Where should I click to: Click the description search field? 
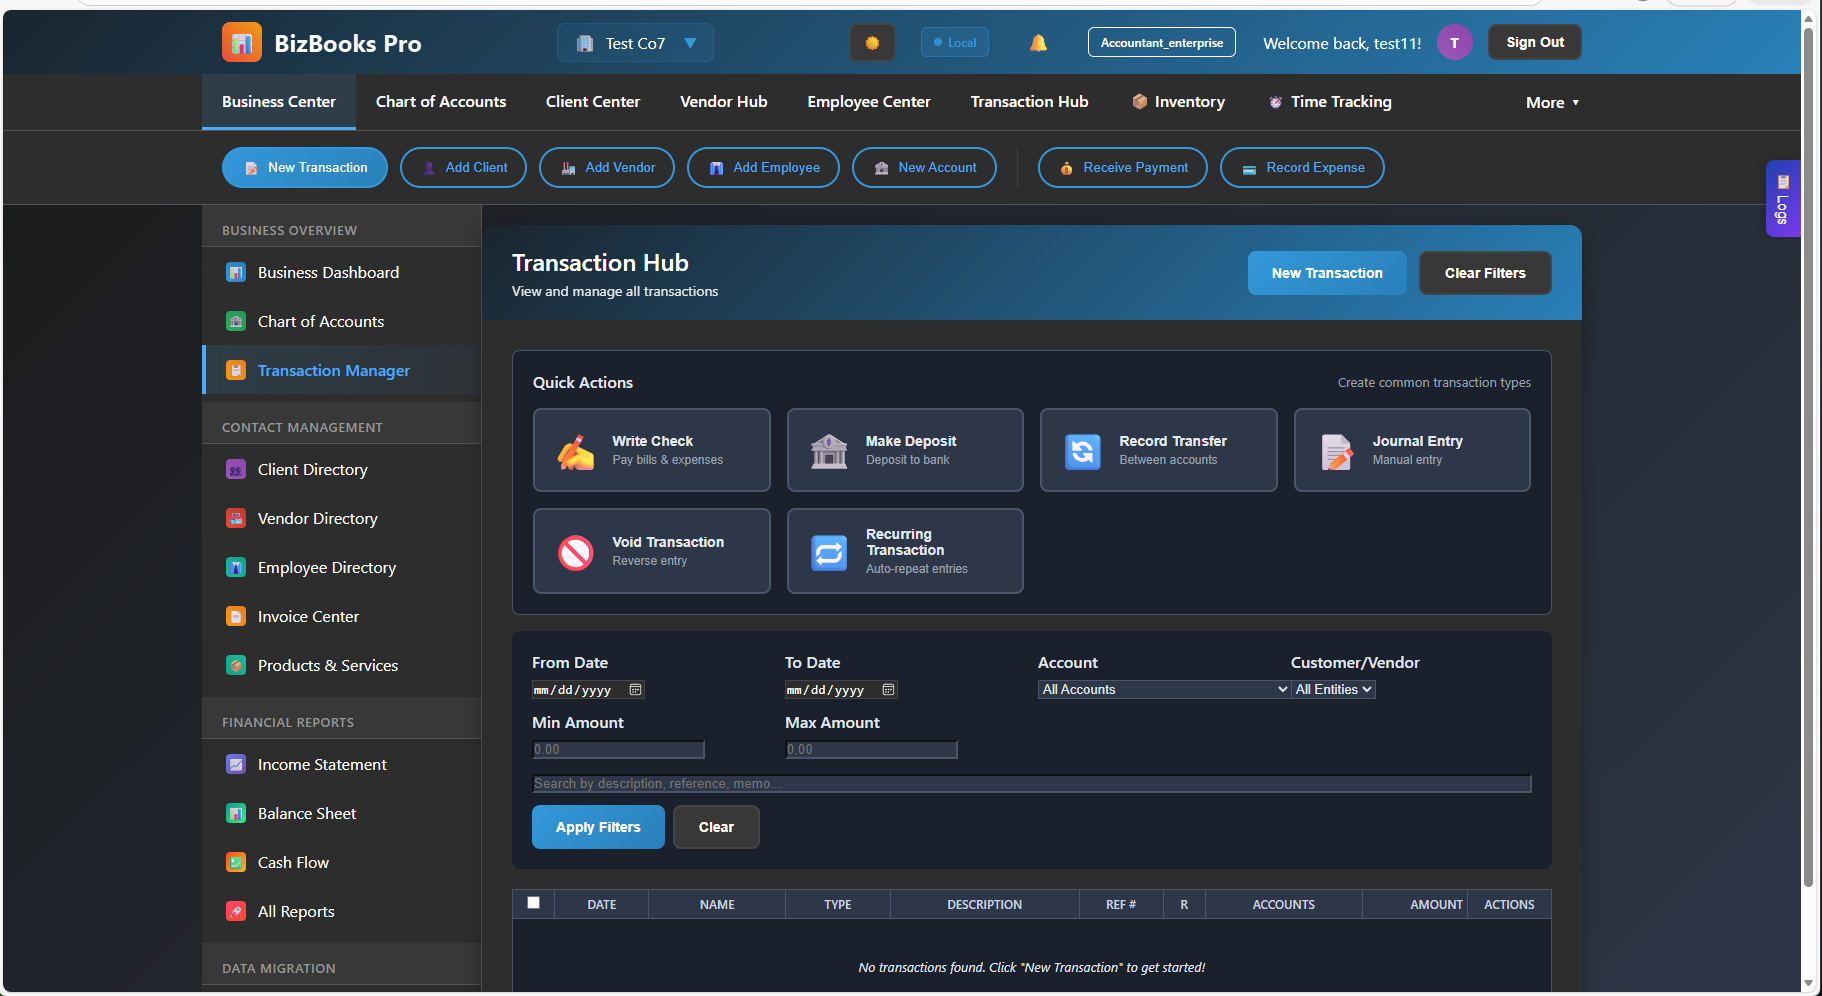1032,784
